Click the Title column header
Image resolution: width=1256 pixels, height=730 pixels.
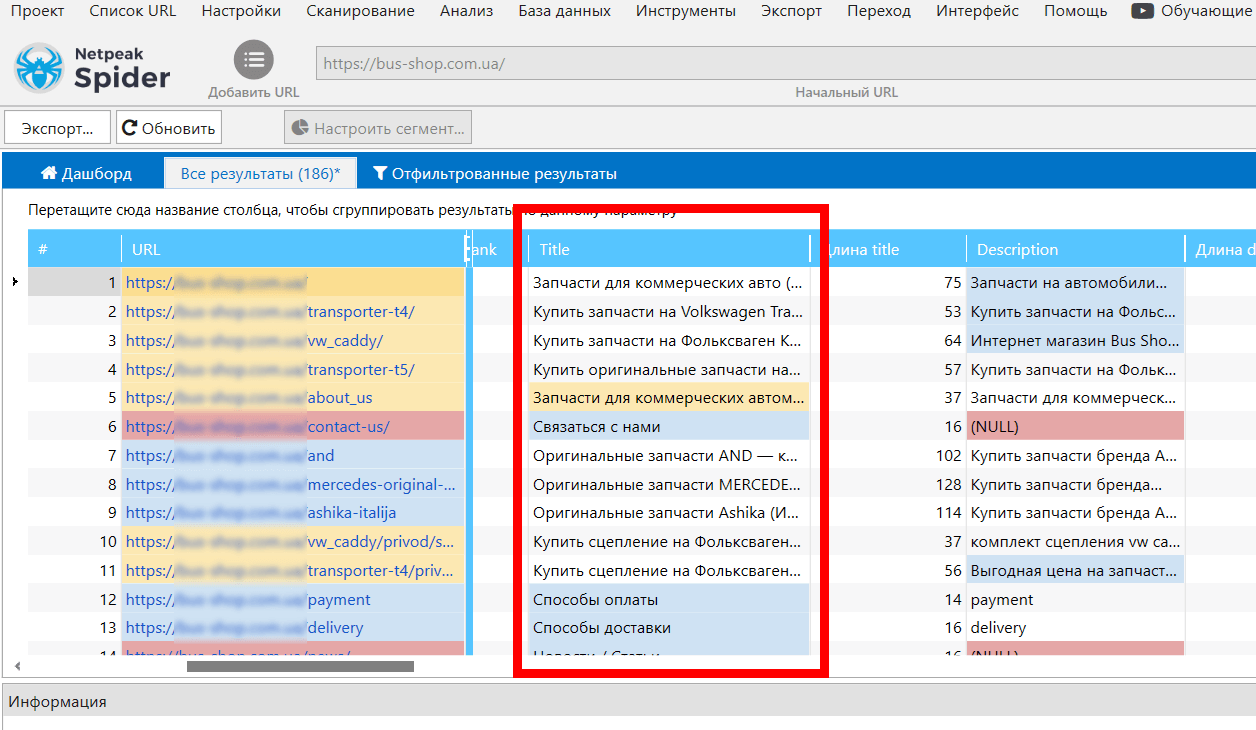669,249
